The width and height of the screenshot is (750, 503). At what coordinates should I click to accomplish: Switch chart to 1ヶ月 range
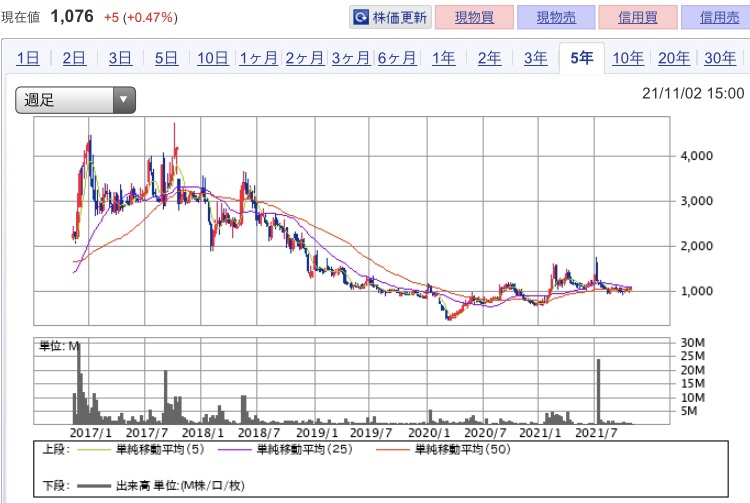click(258, 58)
